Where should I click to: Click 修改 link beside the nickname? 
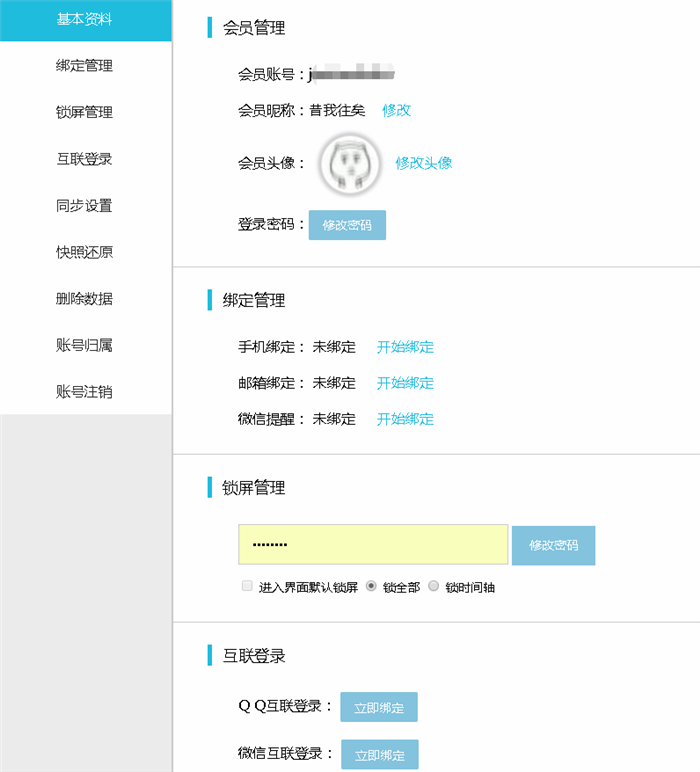pyautogui.click(x=396, y=110)
